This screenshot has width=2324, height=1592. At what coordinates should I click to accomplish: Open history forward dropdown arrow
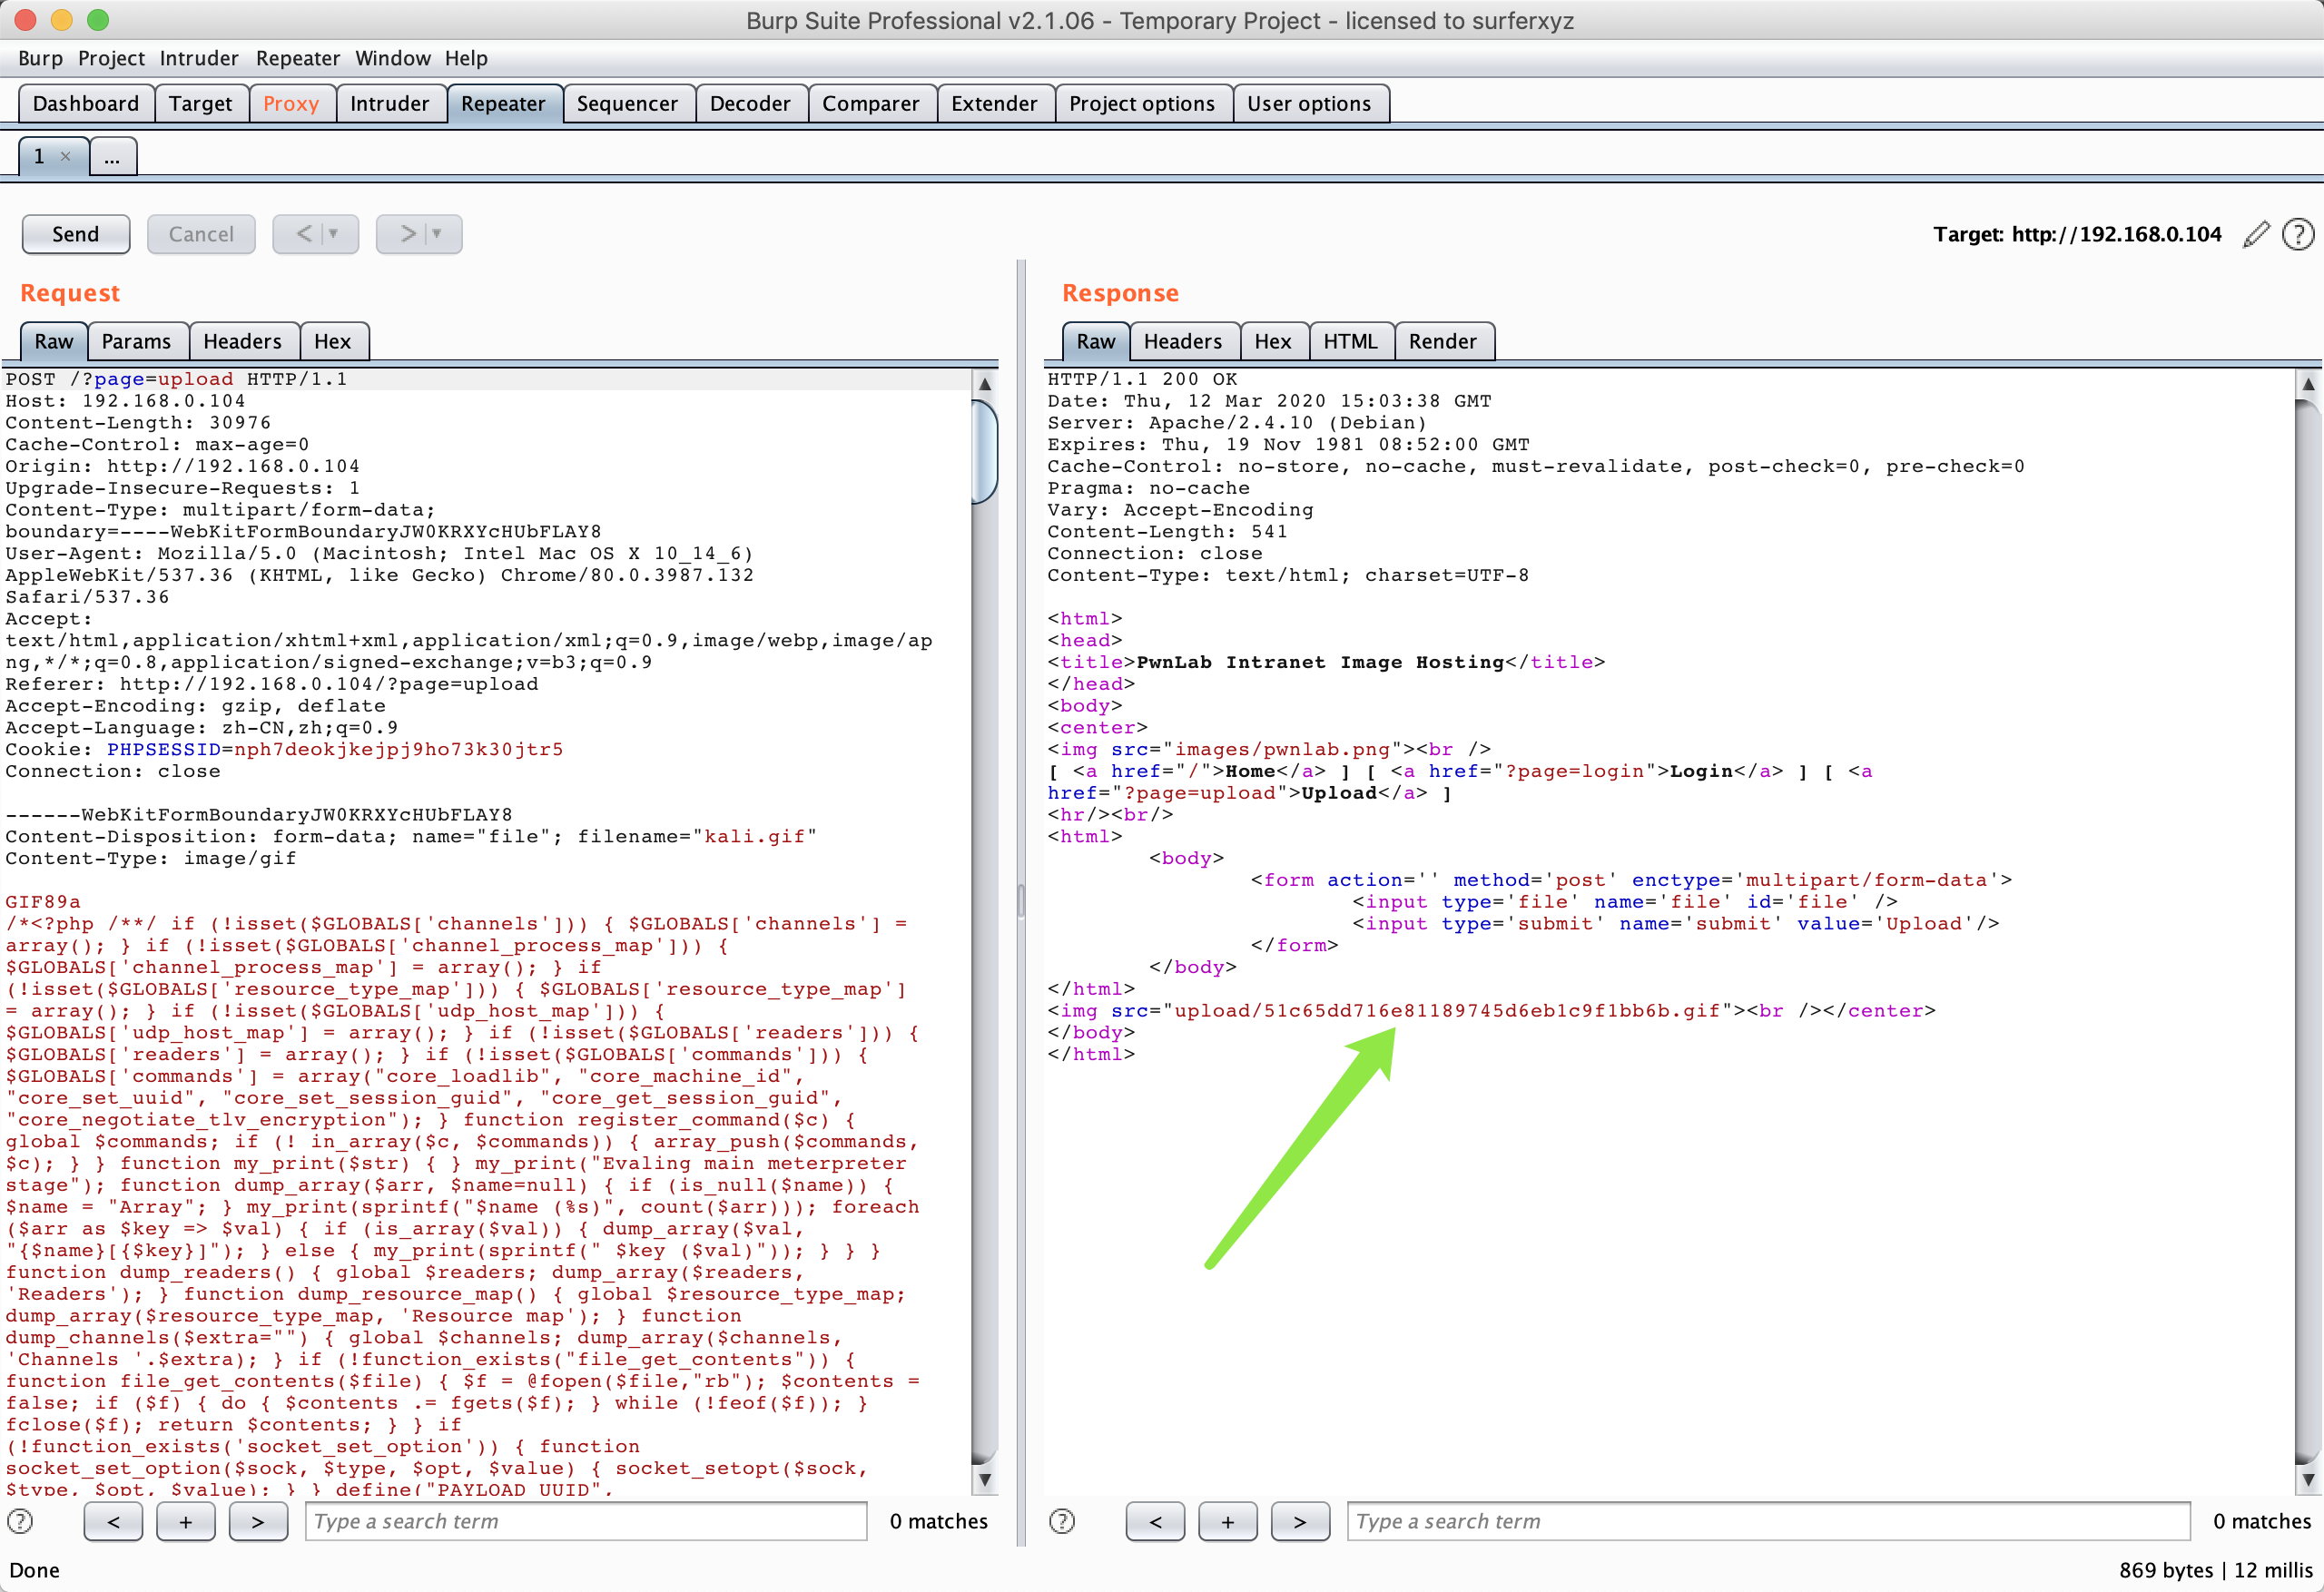(437, 234)
